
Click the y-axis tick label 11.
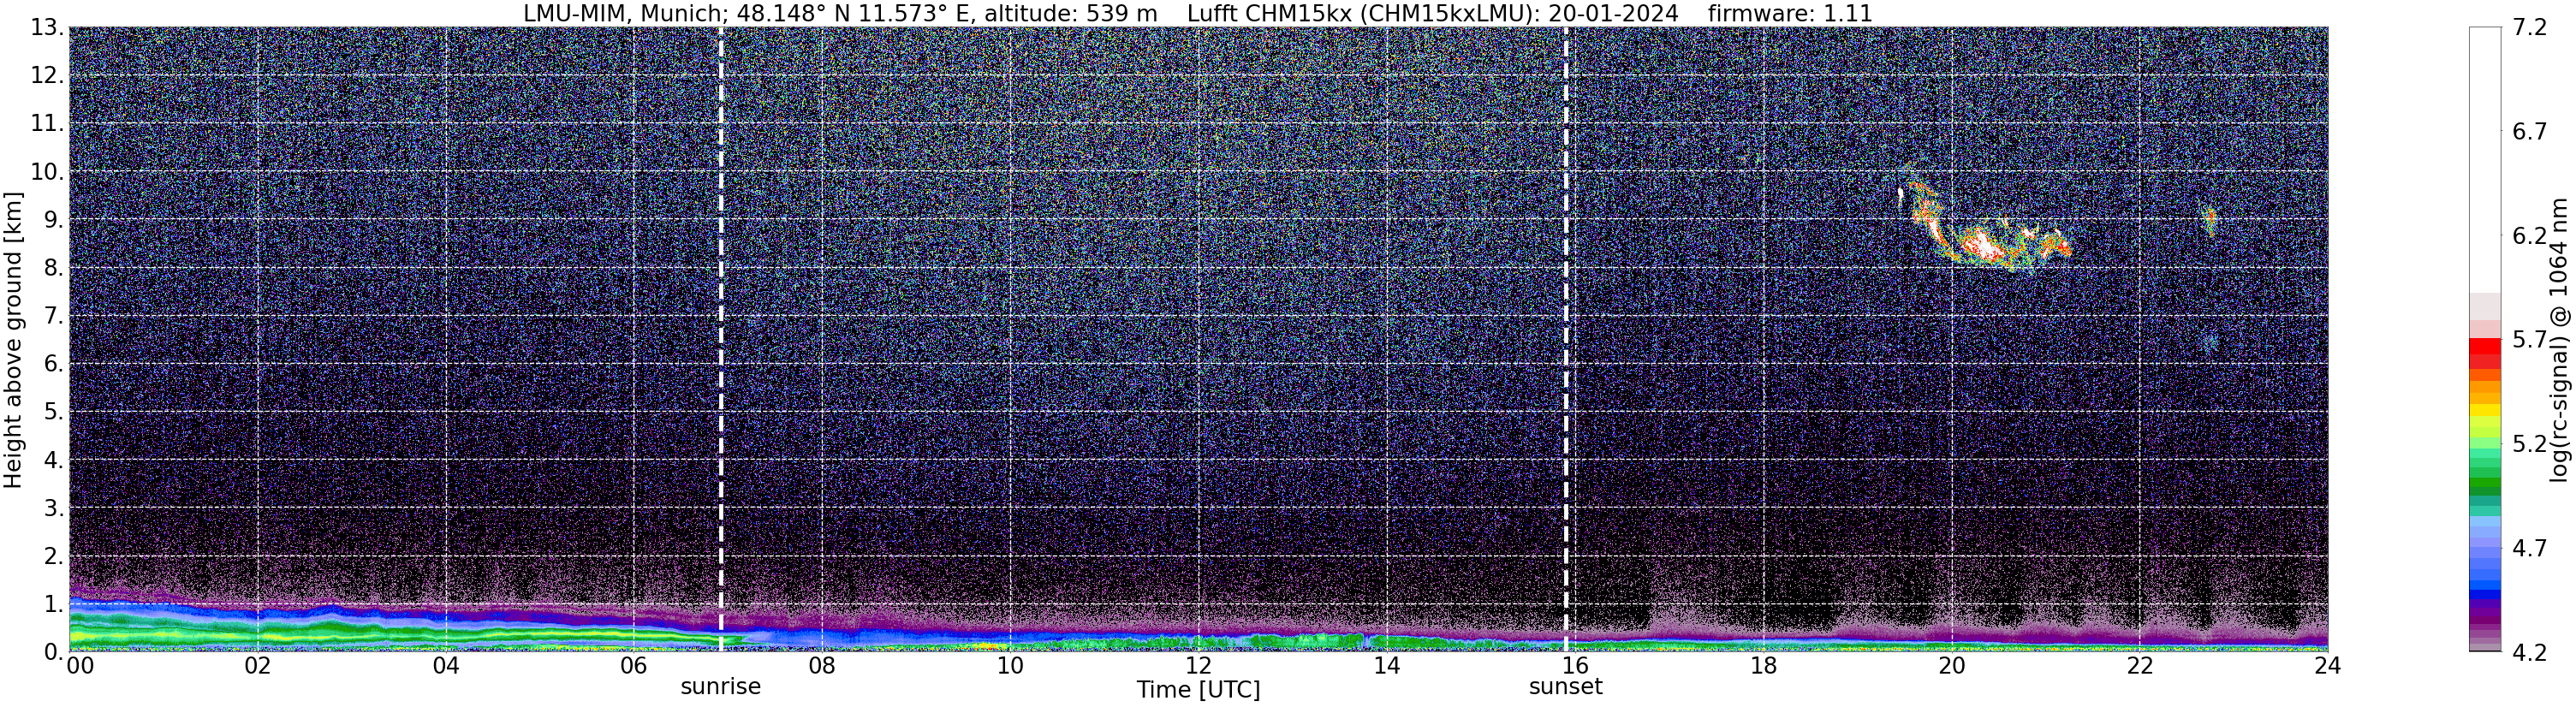pyautogui.click(x=47, y=123)
